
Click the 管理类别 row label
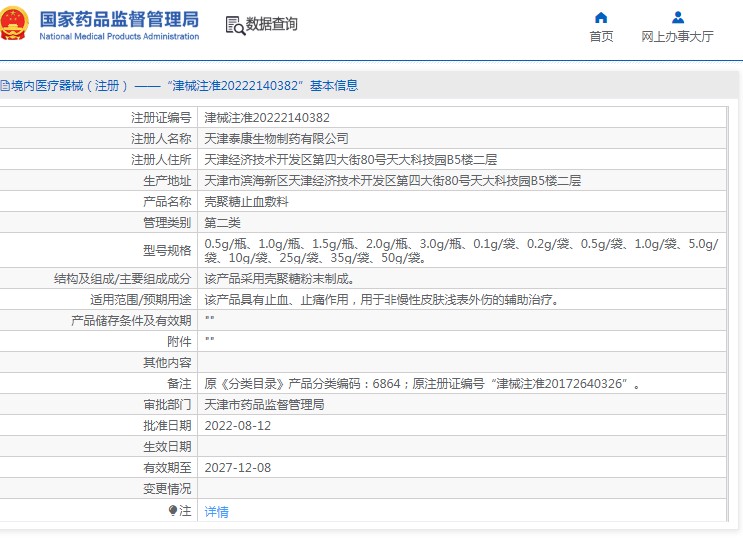point(167,223)
